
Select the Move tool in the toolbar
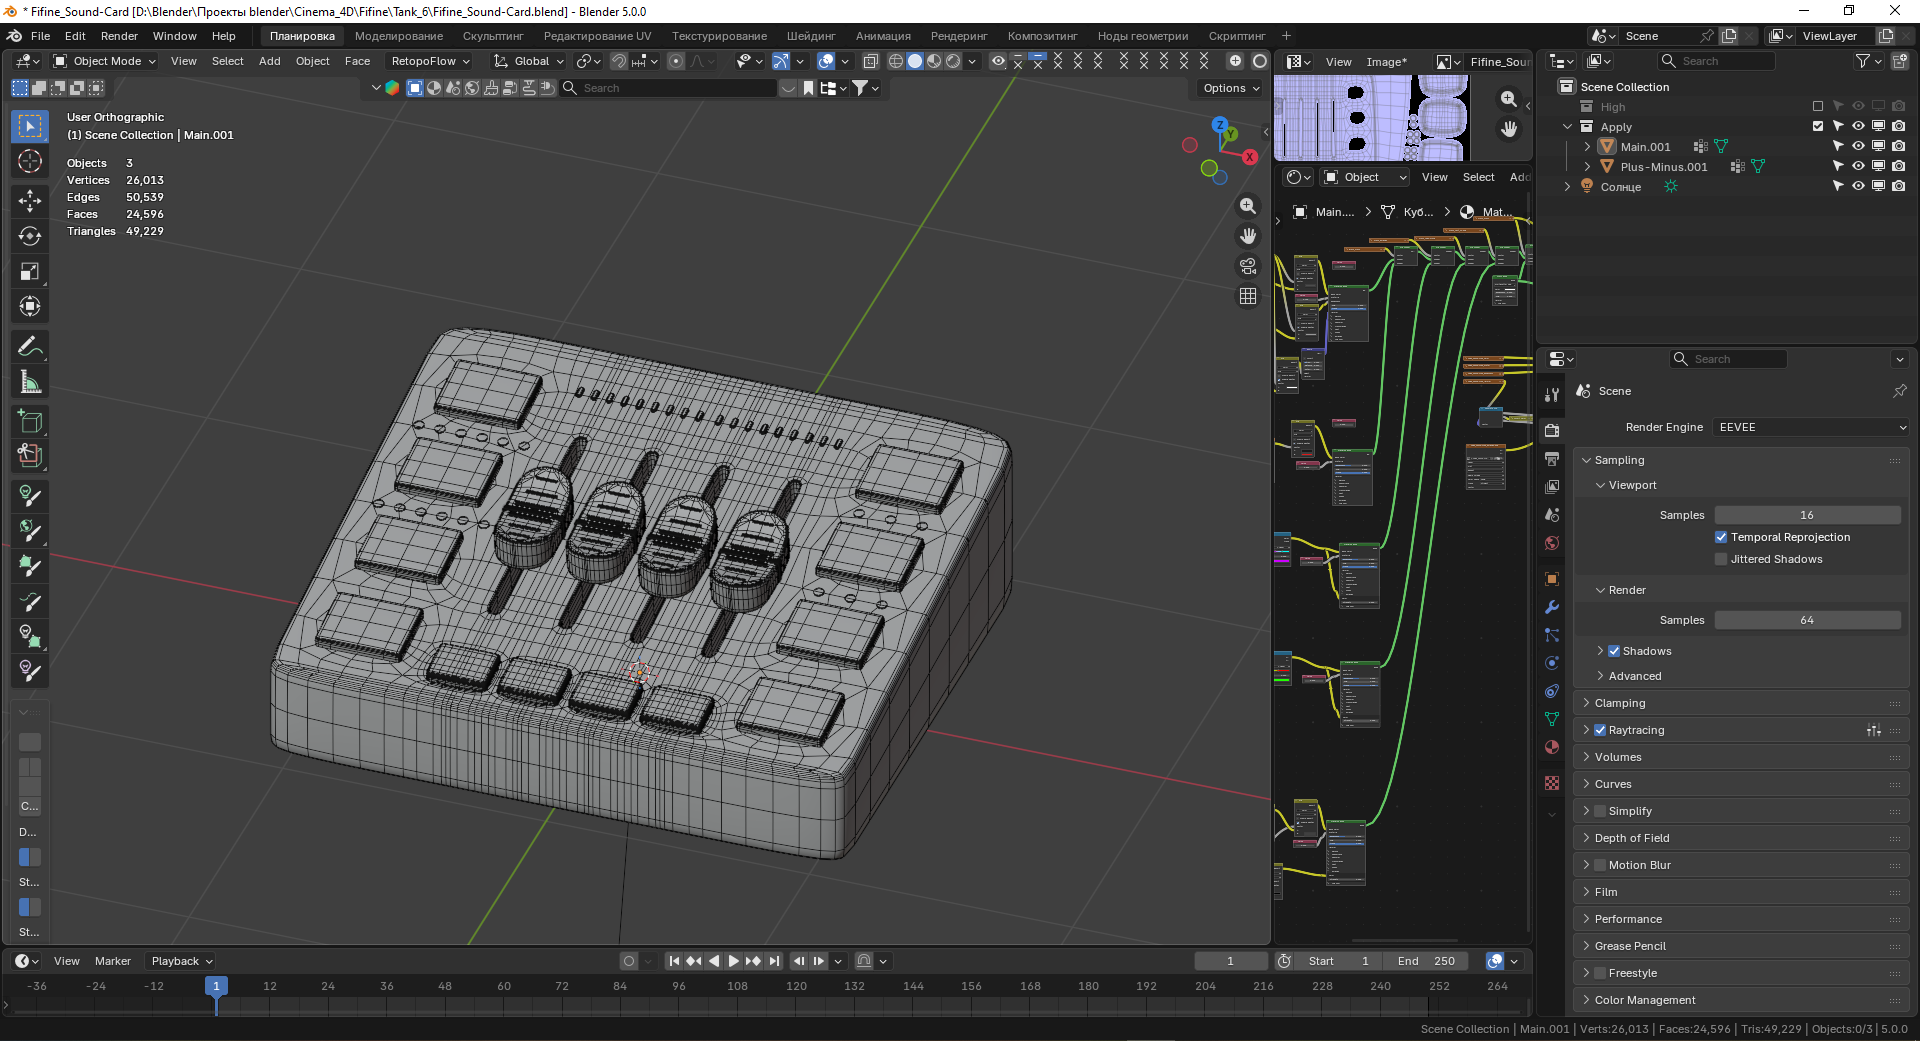pos(30,201)
